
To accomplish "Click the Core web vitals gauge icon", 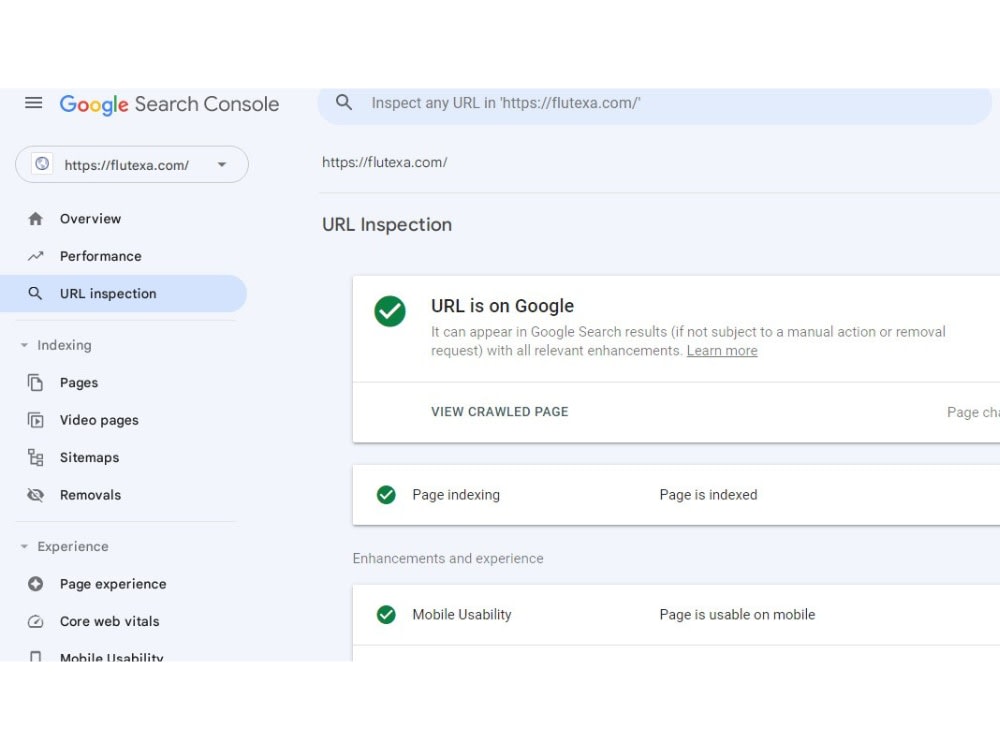I will pyautogui.click(x=36, y=621).
